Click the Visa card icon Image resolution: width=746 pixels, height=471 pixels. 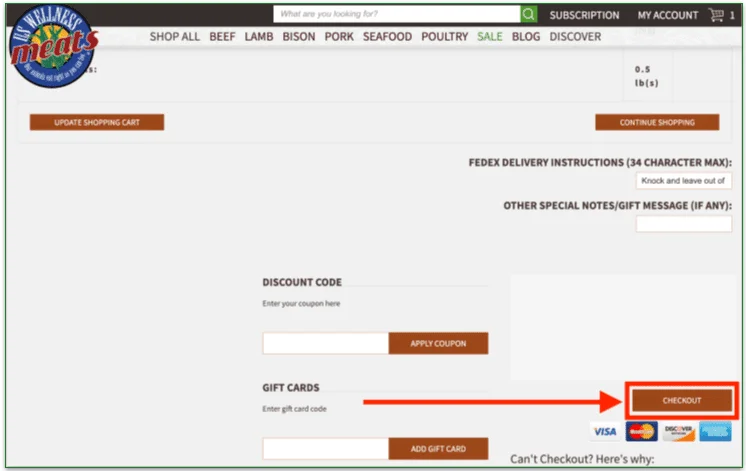coord(604,432)
